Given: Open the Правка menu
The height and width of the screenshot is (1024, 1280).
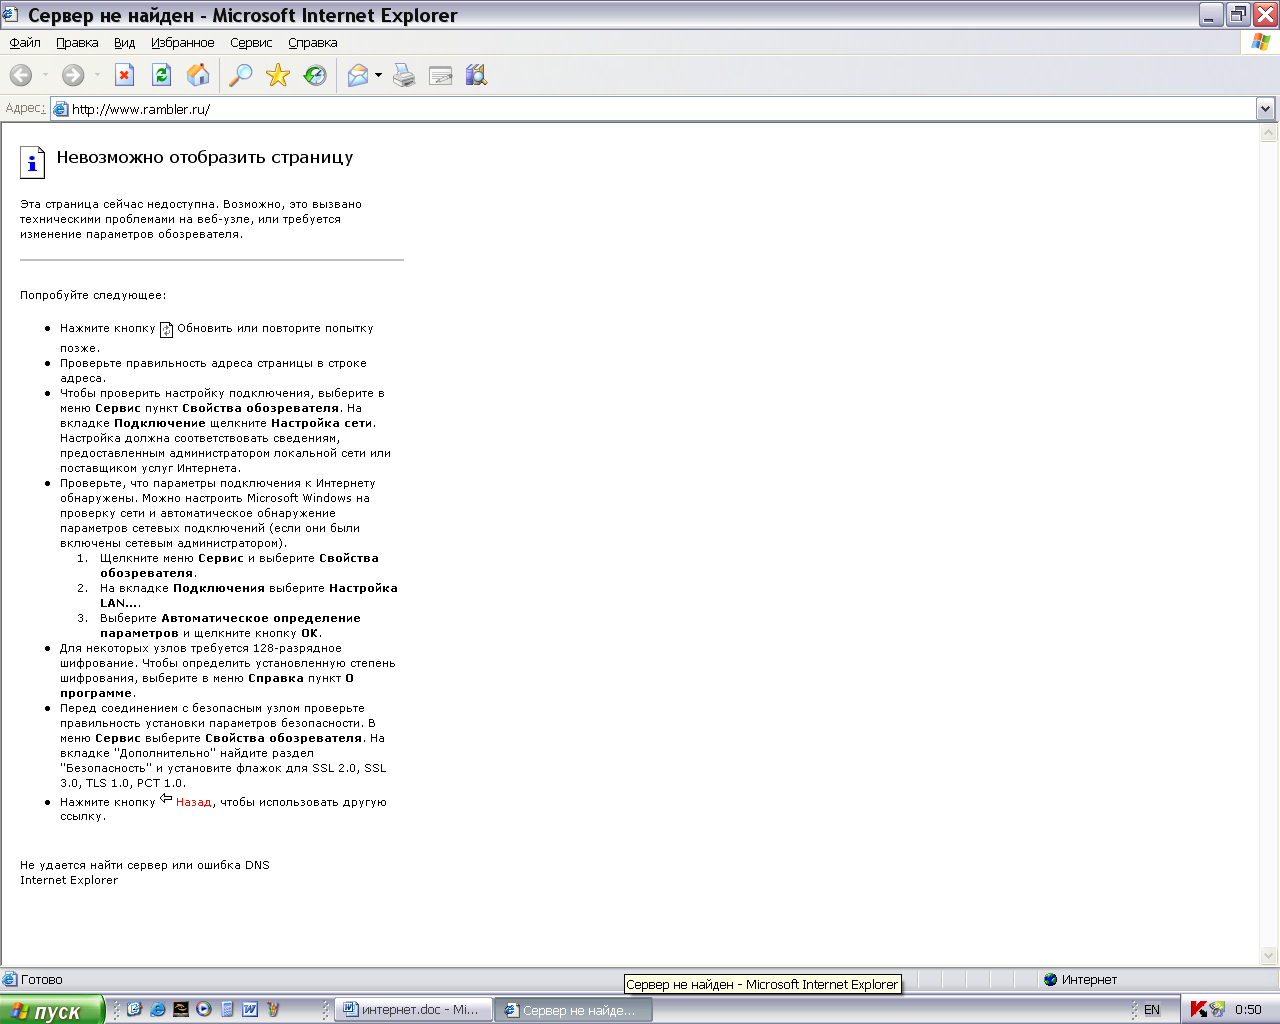Looking at the screenshot, I should tap(77, 43).
